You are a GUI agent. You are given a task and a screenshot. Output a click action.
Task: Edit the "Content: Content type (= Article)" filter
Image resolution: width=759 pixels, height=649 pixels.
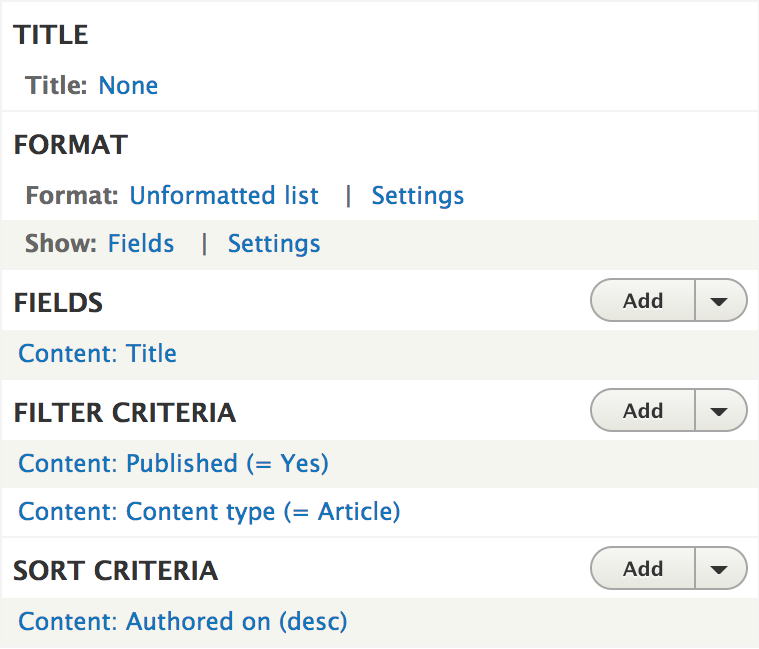(209, 512)
